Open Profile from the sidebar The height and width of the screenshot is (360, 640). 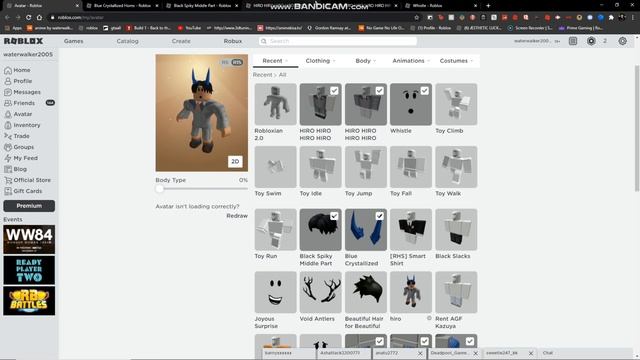click(x=18, y=81)
